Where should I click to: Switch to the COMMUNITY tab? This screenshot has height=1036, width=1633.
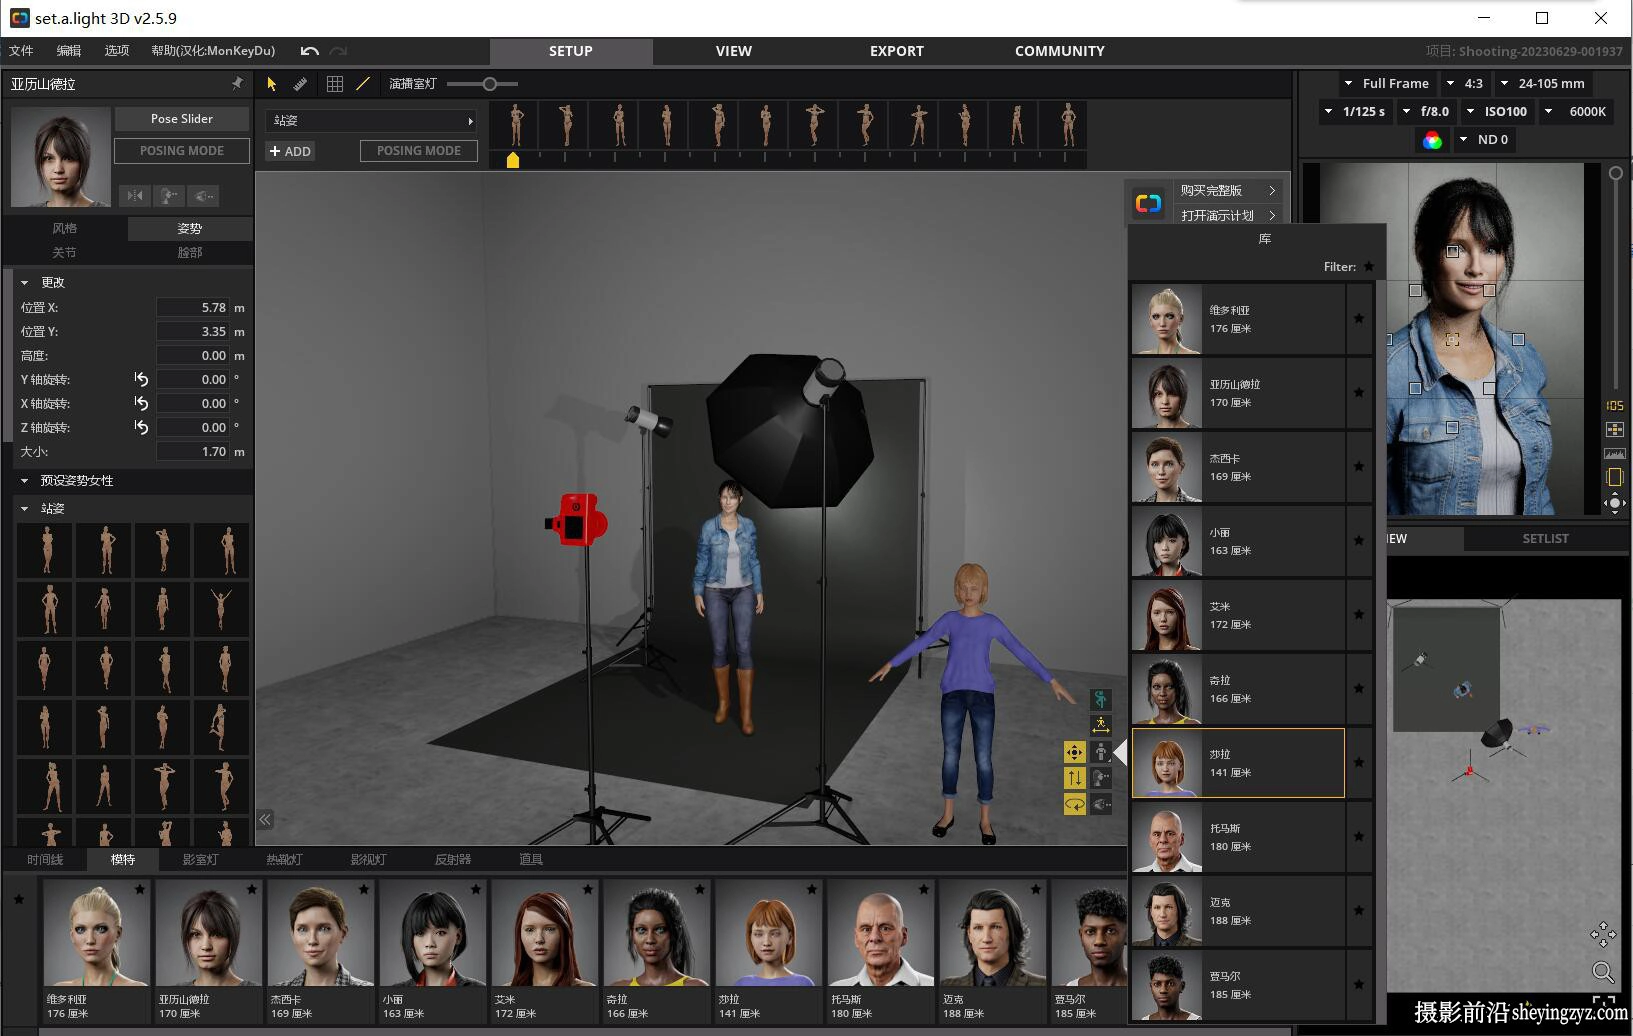click(x=1060, y=51)
